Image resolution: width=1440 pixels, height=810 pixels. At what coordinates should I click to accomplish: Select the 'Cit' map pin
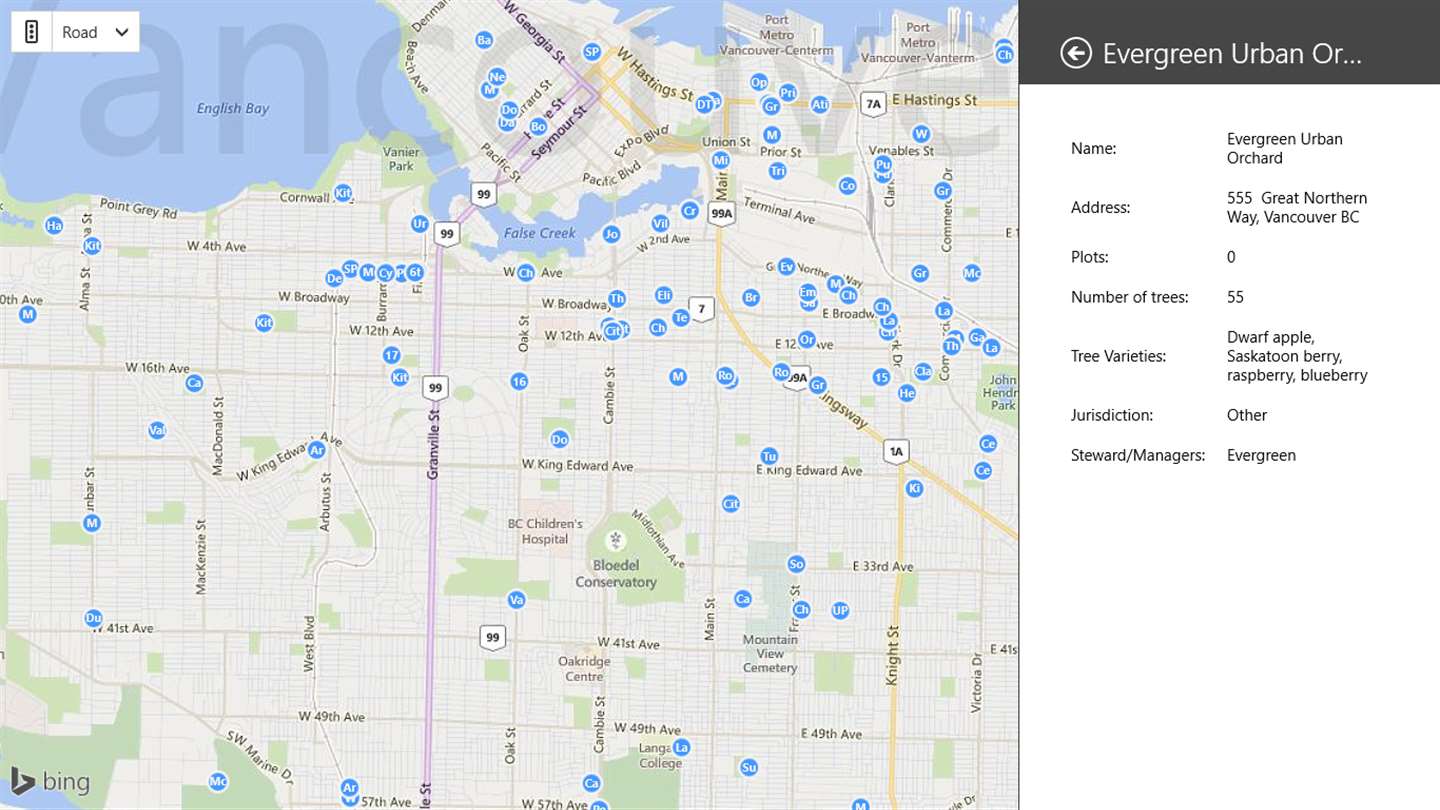pyautogui.click(x=731, y=504)
